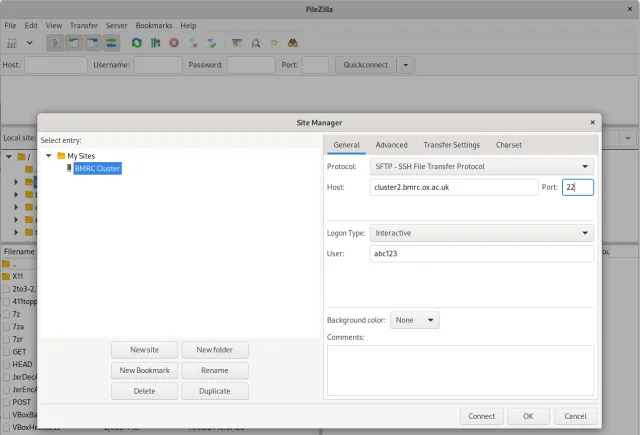Screen dimensions: 640x435
Task: Click the Quickconnect button
Action: tap(366, 65)
